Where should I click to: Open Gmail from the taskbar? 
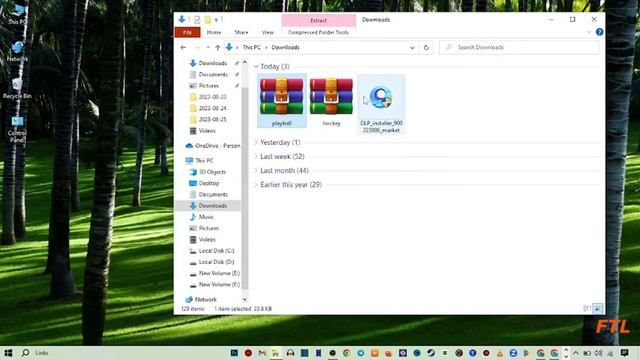(x=262, y=353)
